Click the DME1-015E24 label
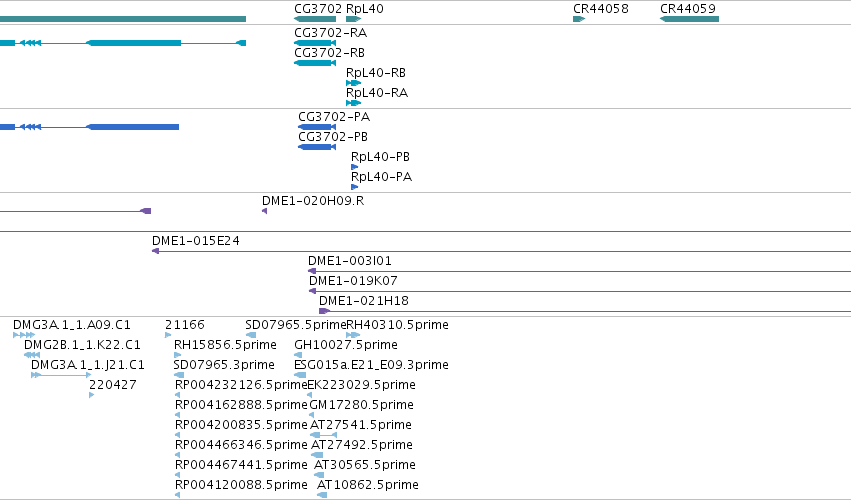 coord(196,241)
